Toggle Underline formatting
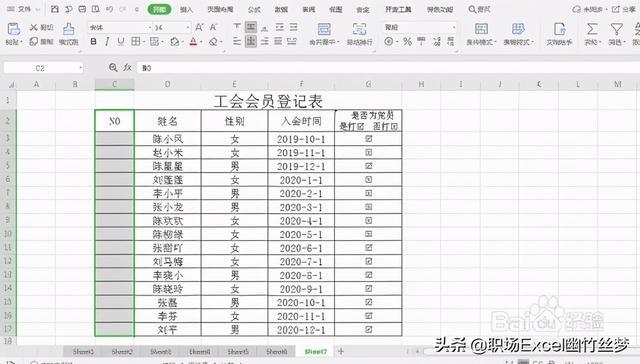 pos(121,41)
